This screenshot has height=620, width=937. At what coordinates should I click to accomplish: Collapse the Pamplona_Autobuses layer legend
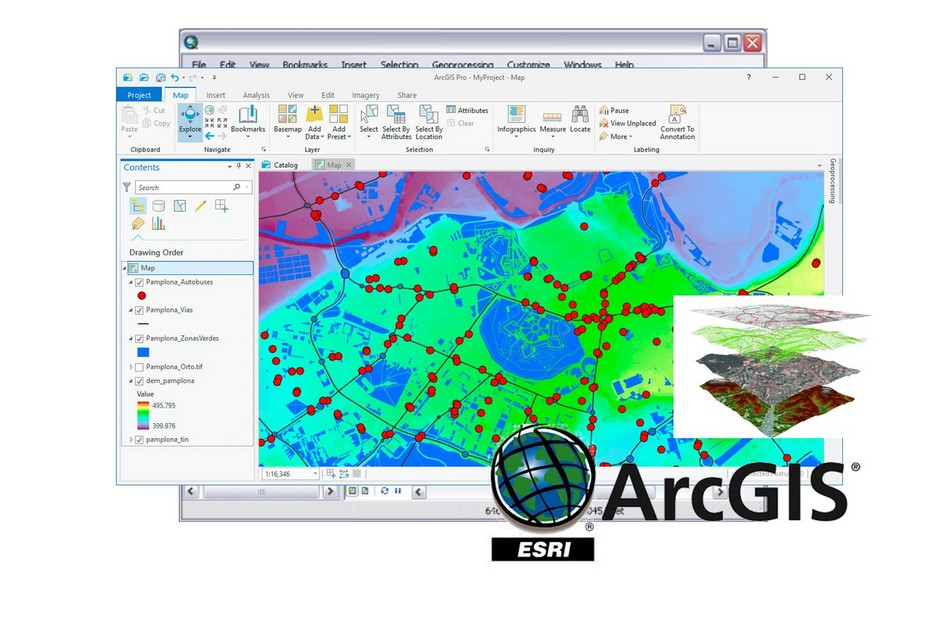(131, 282)
